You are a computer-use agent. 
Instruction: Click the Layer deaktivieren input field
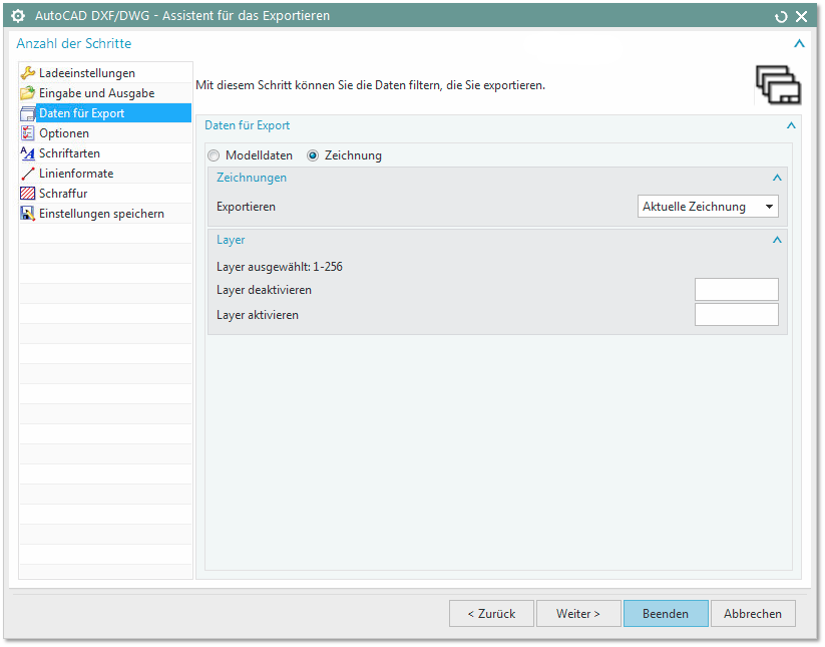click(x=736, y=290)
